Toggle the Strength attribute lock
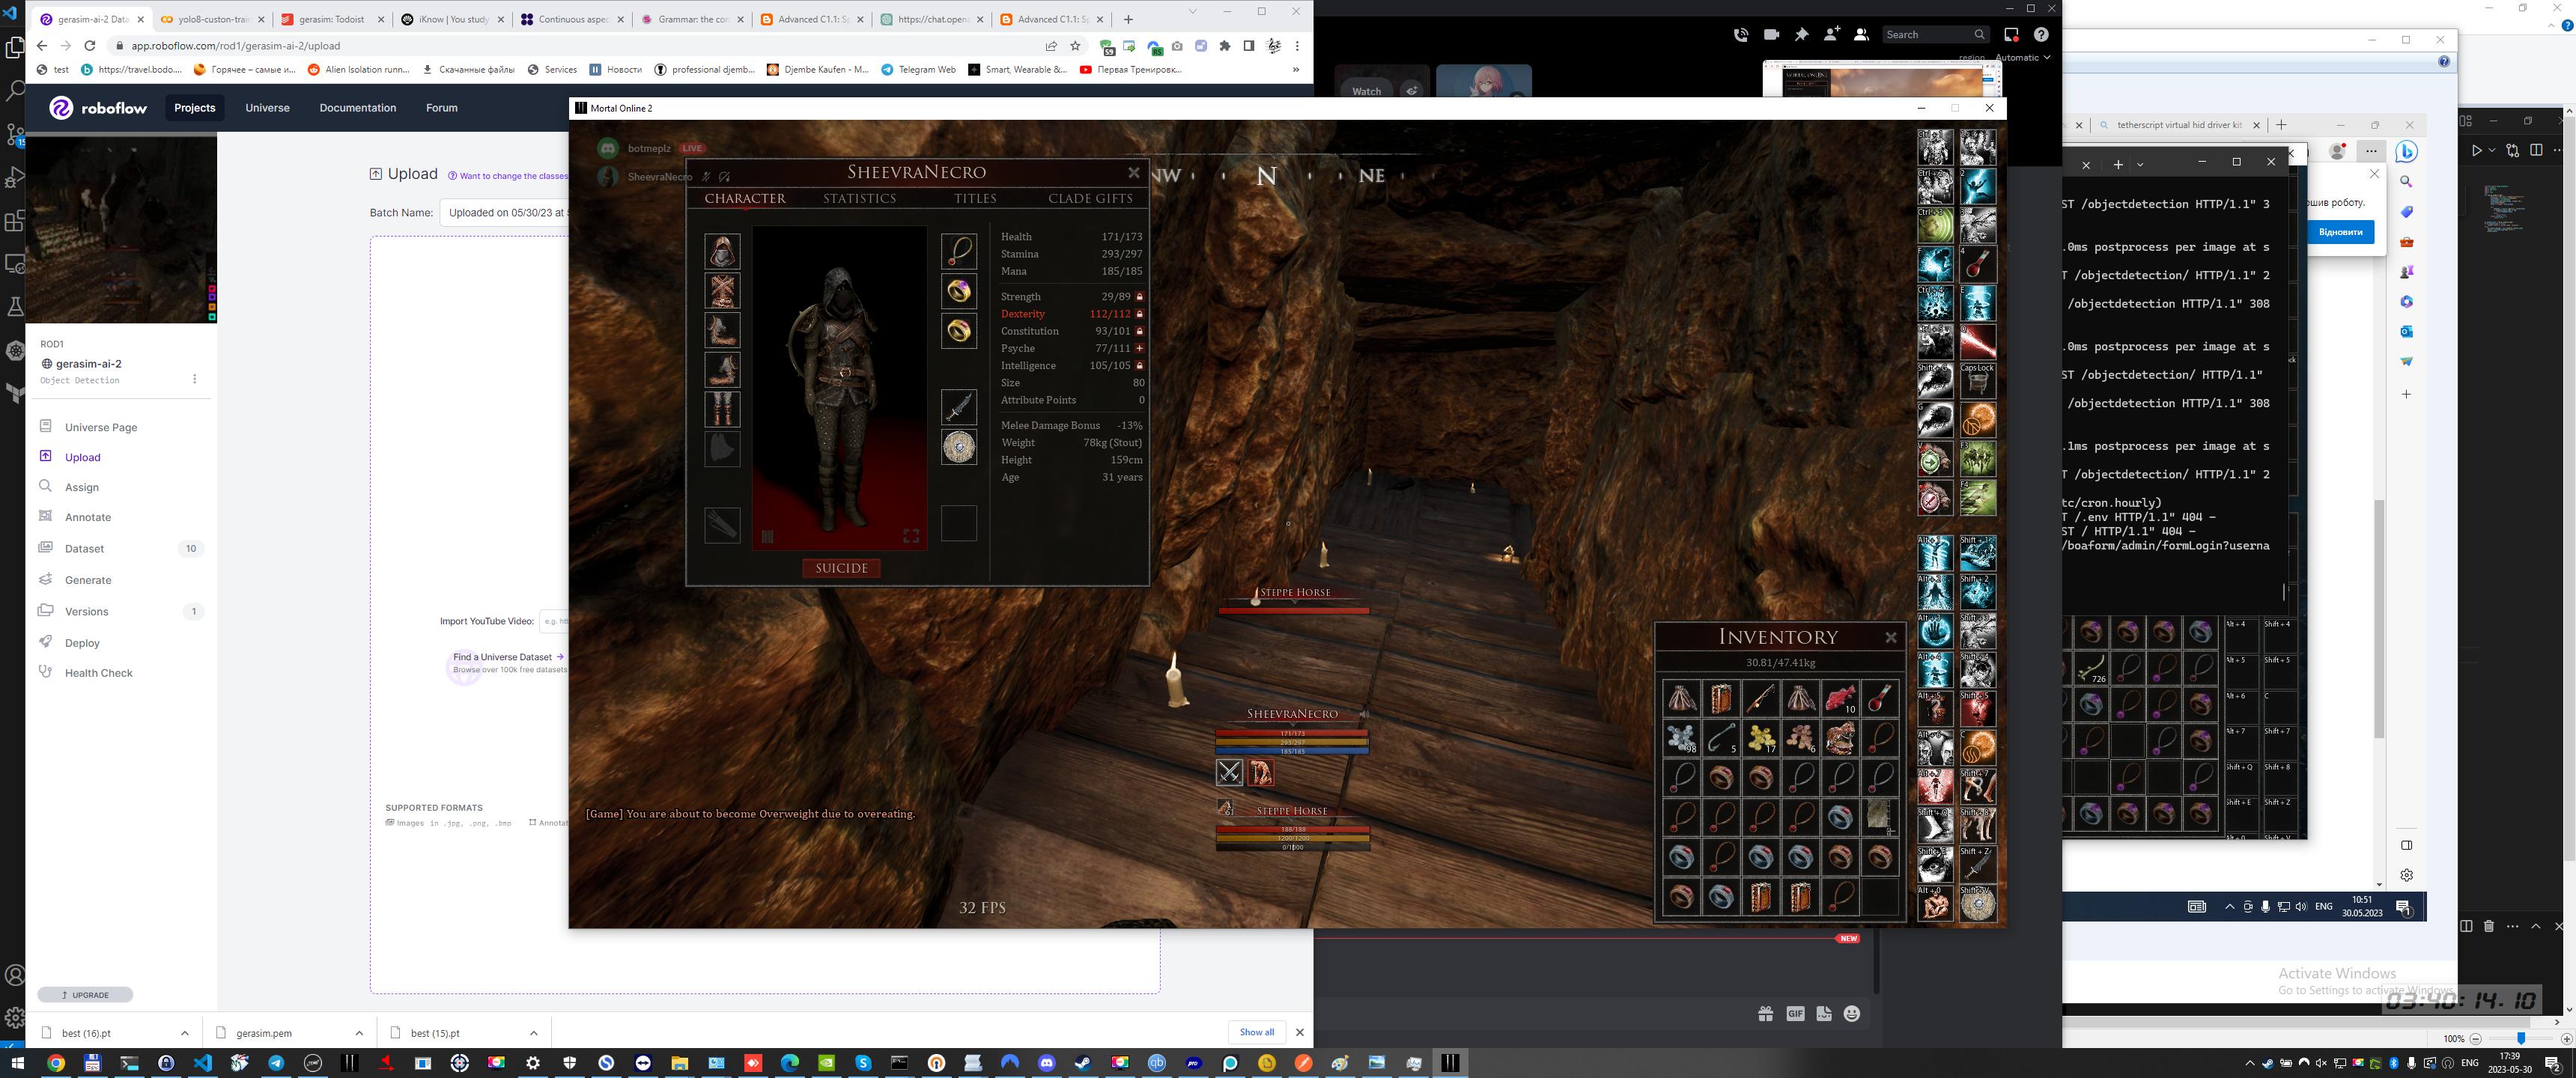This screenshot has width=2576, height=1078. point(1139,297)
